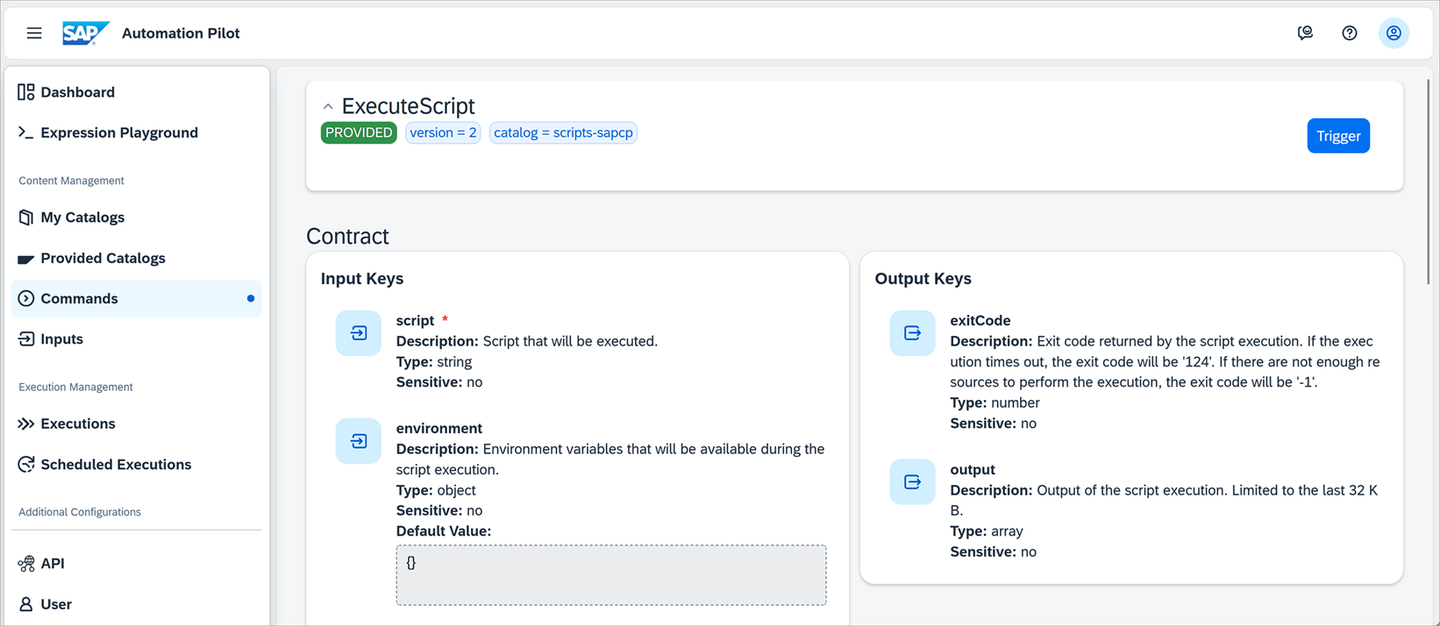Click the environment default value box
1440x626 pixels.
611,575
